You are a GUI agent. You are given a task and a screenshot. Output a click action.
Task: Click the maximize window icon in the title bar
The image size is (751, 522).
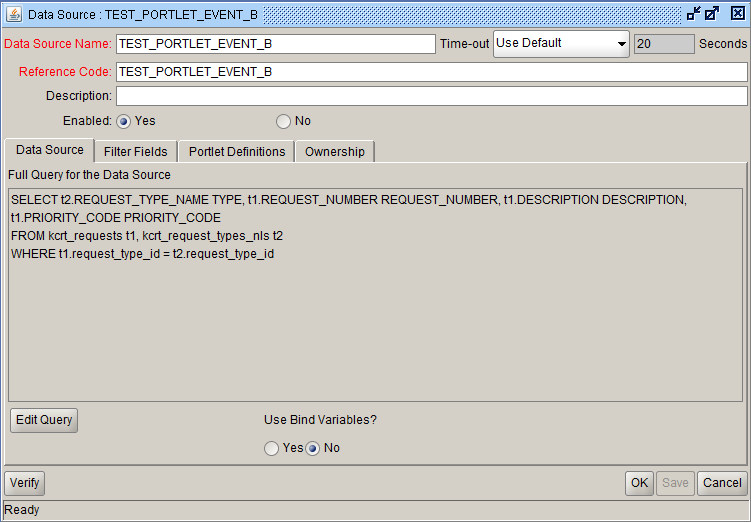tap(713, 14)
